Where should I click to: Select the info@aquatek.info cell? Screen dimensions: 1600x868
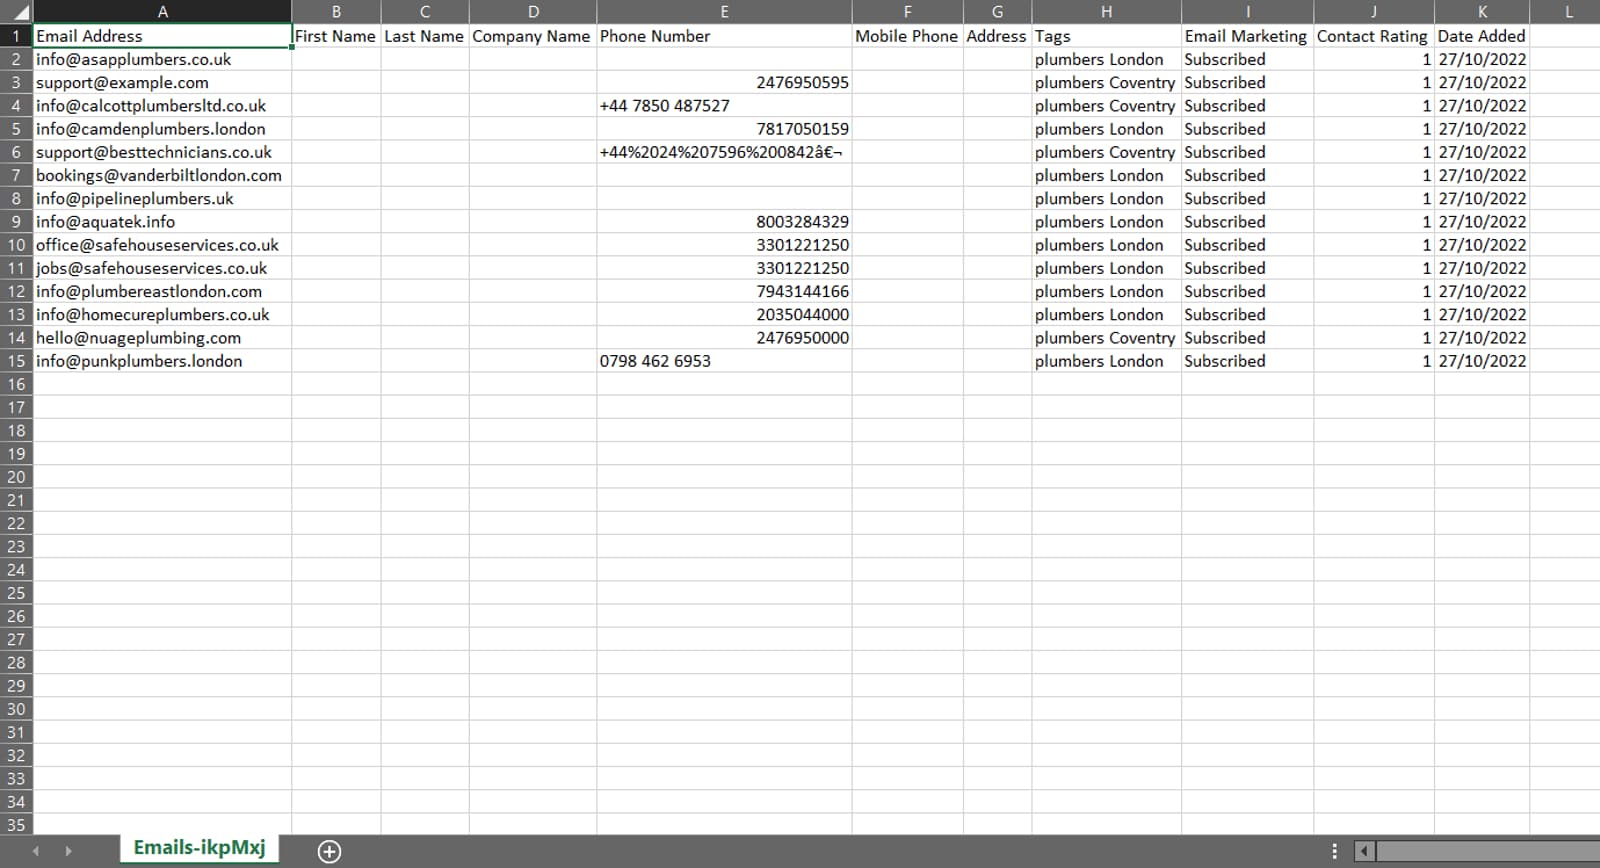coord(162,222)
